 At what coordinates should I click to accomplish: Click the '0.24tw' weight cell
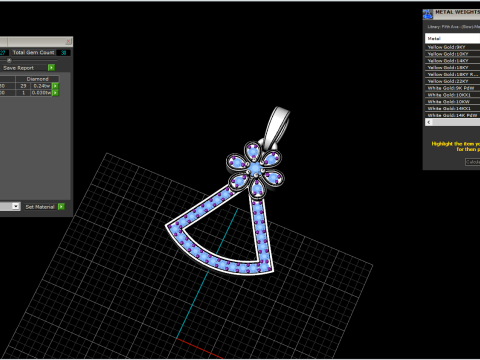pos(42,86)
